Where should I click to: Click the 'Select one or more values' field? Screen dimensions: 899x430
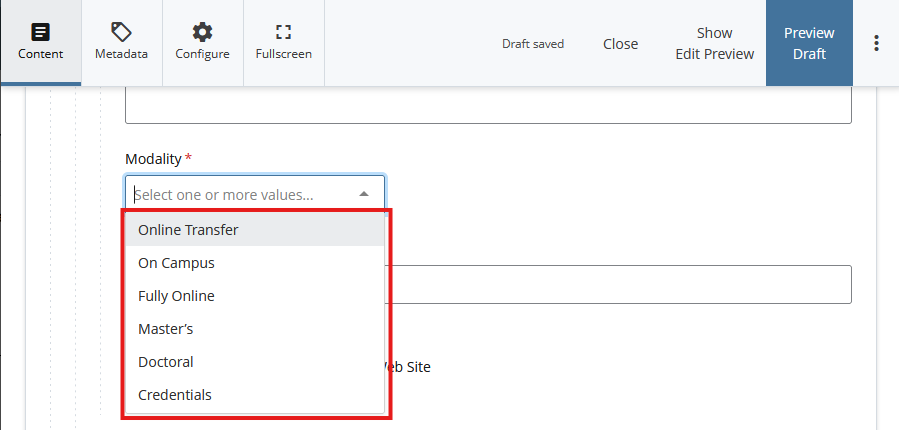[240, 194]
